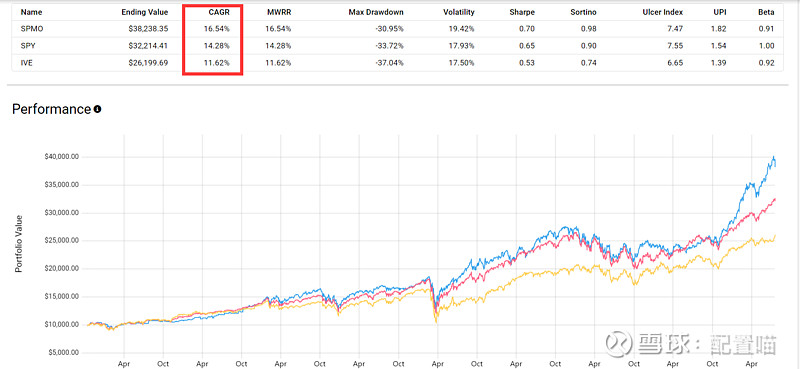800x369 pixels.
Task: Click IVE UPI value 1.39
Action: pos(719,63)
